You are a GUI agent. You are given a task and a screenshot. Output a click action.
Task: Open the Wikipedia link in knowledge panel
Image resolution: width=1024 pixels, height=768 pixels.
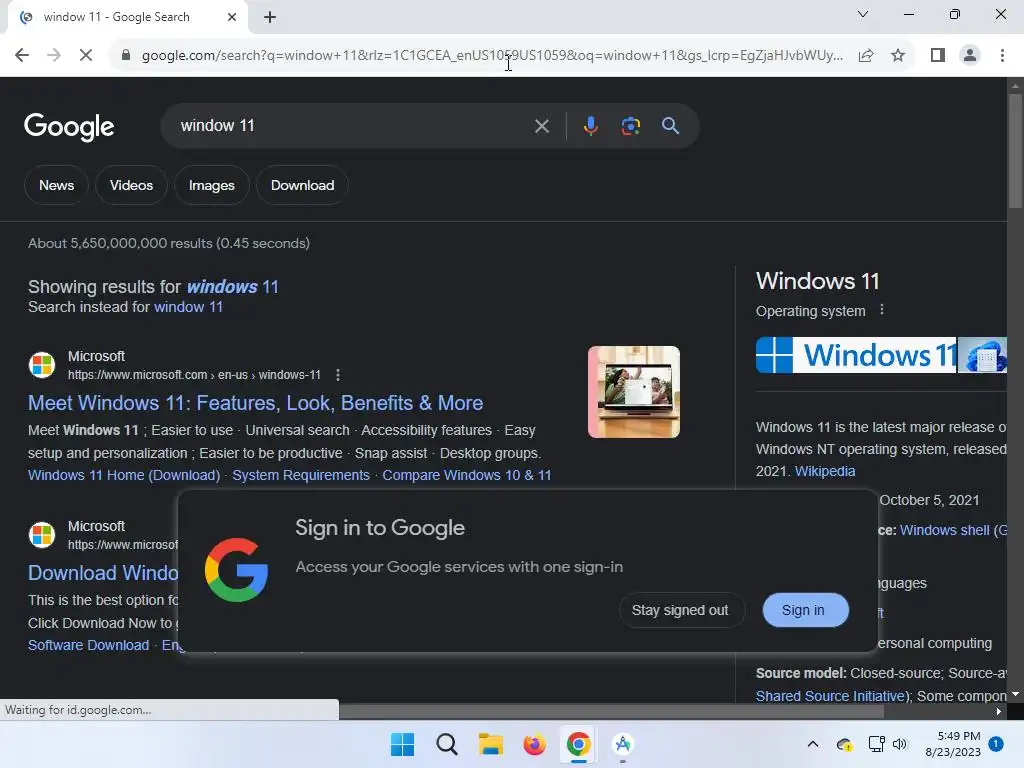click(825, 472)
